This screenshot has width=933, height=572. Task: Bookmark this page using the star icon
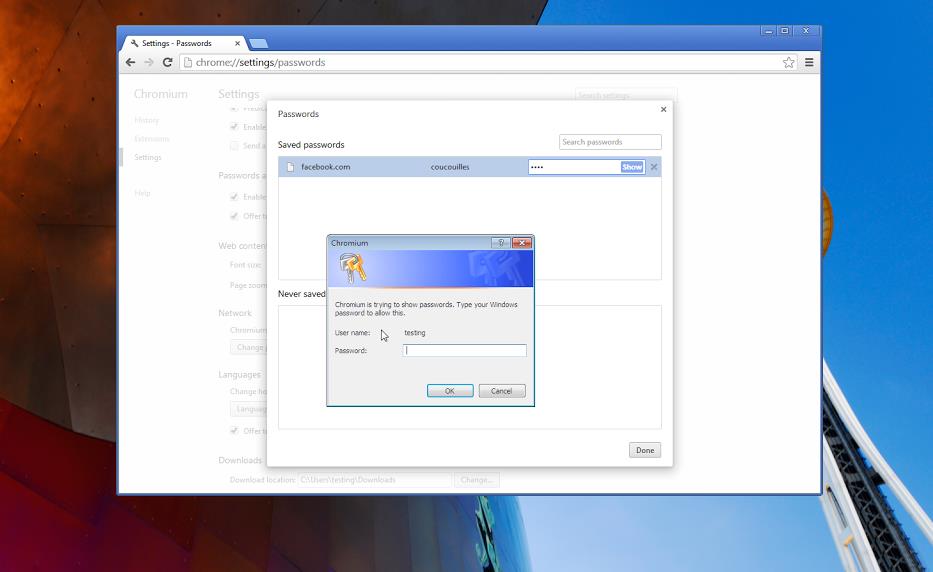[x=788, y=62]
